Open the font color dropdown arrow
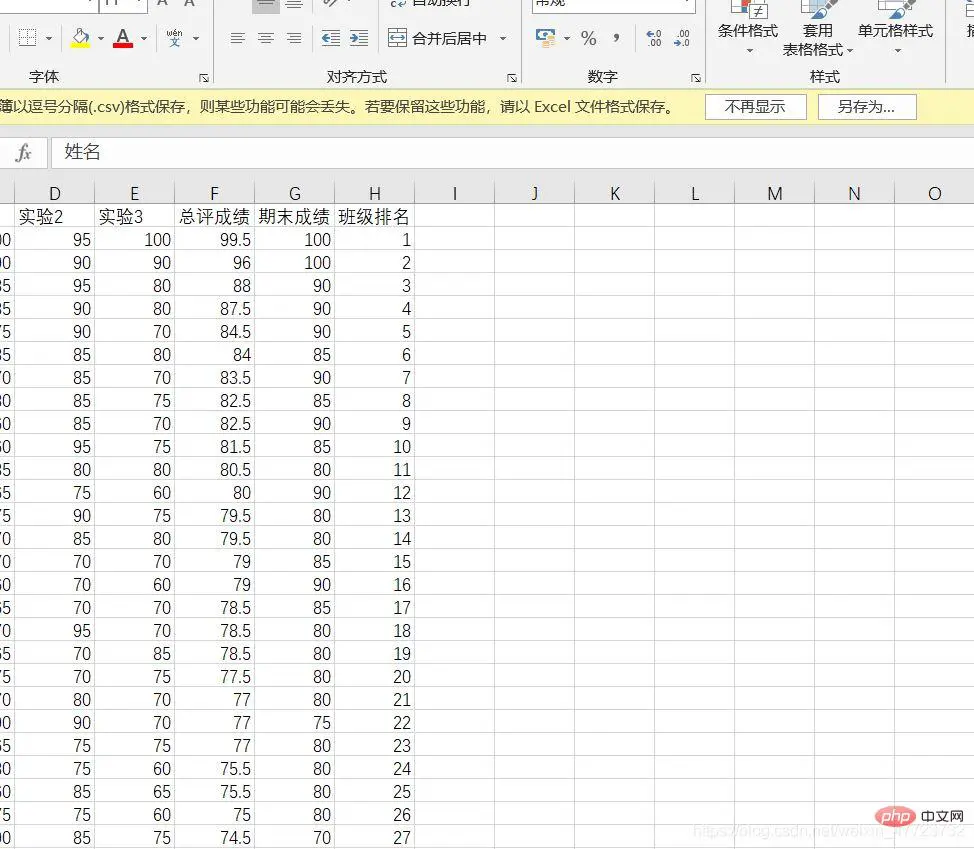 pos(144,39)
